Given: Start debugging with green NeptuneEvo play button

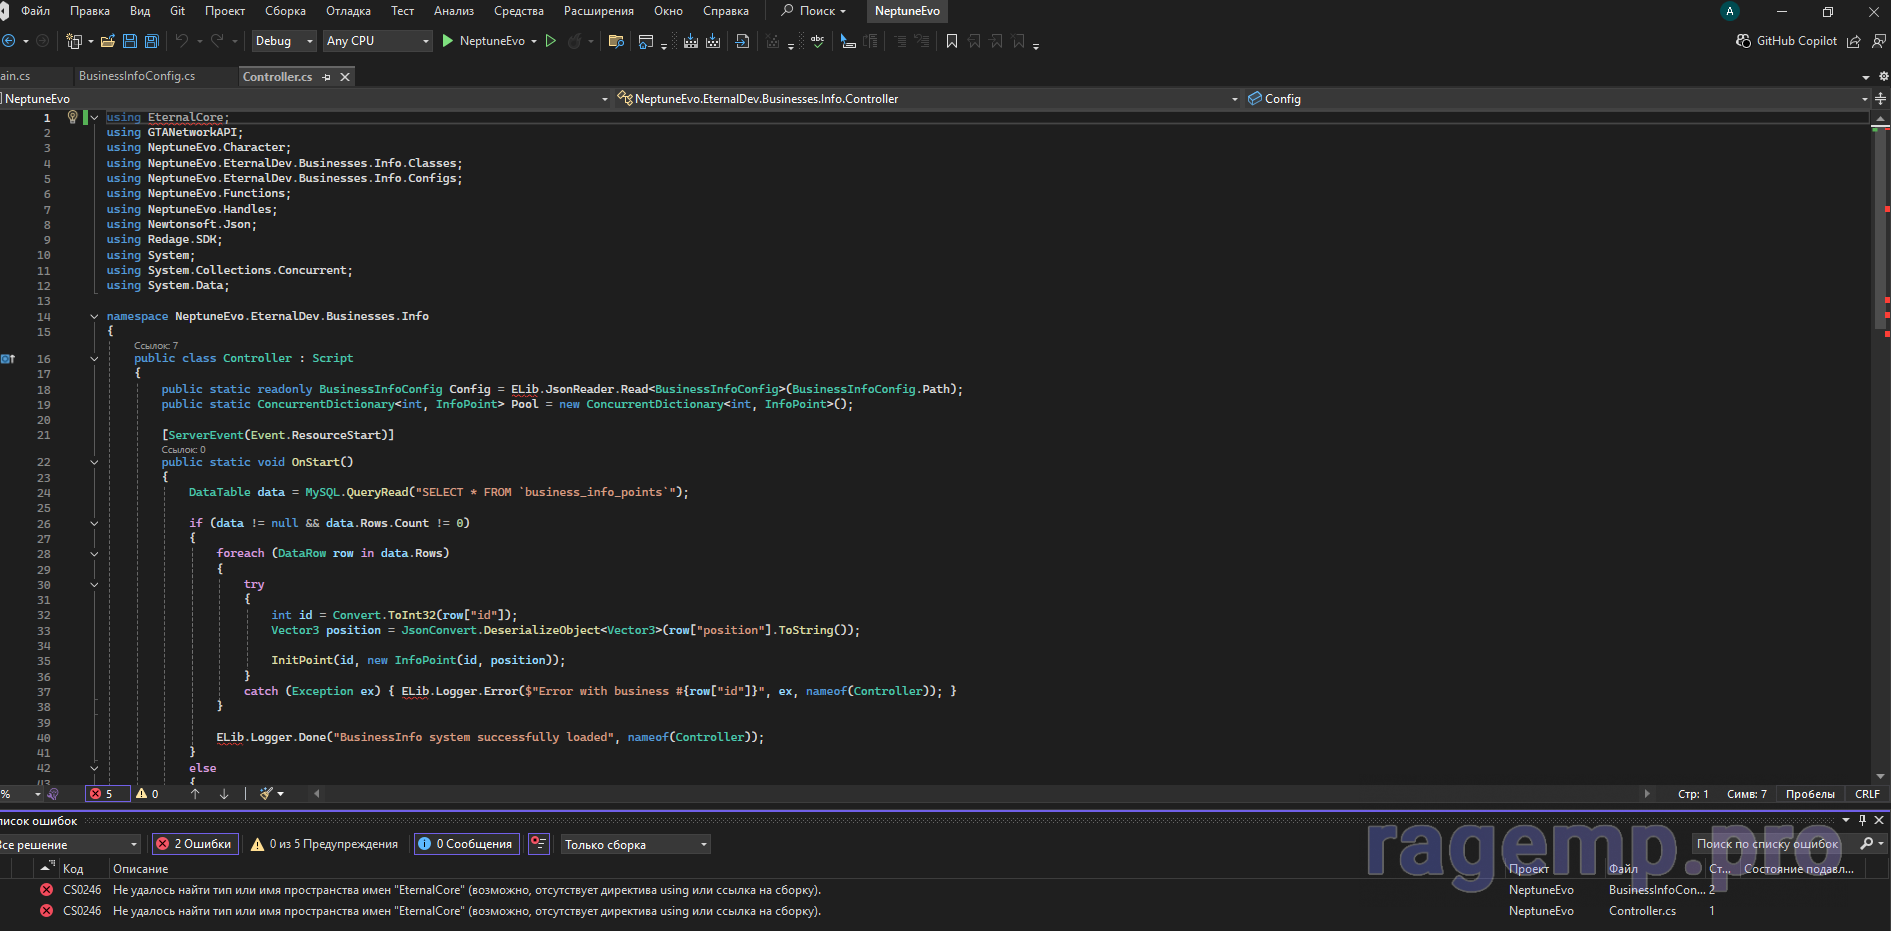Looking at the screenshot, I should [484, 41].
